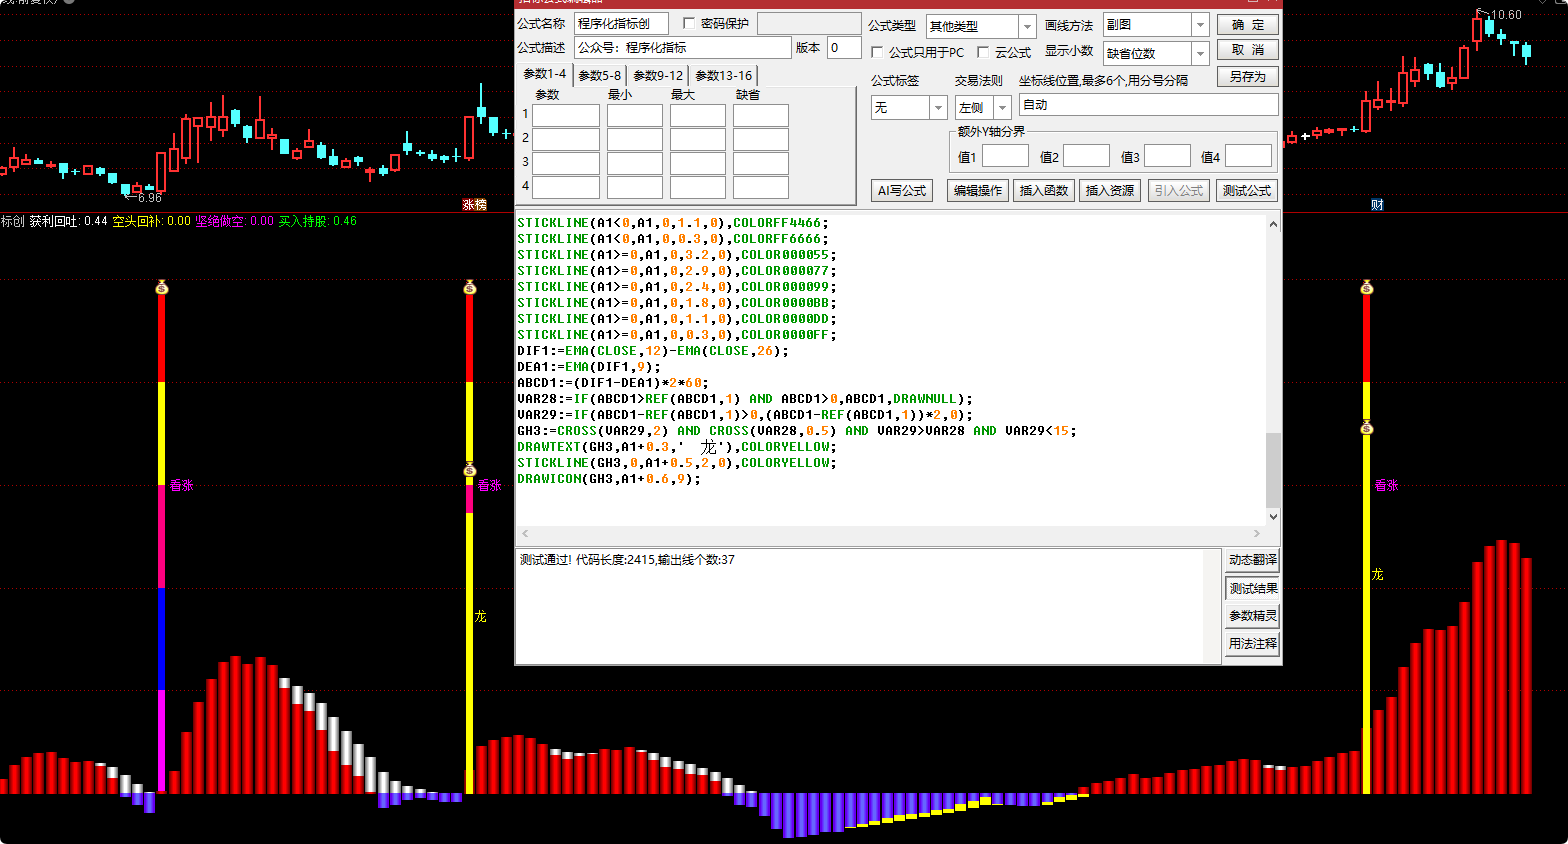Toggle the 云公式 checkbox
Viewport: 1568px width, 844px height.
point(983,52)
